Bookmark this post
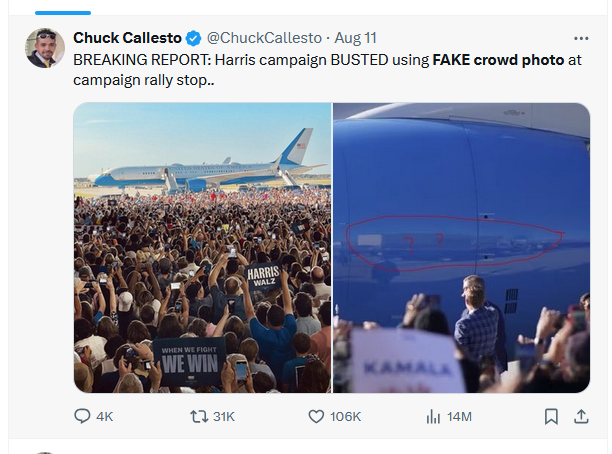The image size is (612, 454). (551, 416)
